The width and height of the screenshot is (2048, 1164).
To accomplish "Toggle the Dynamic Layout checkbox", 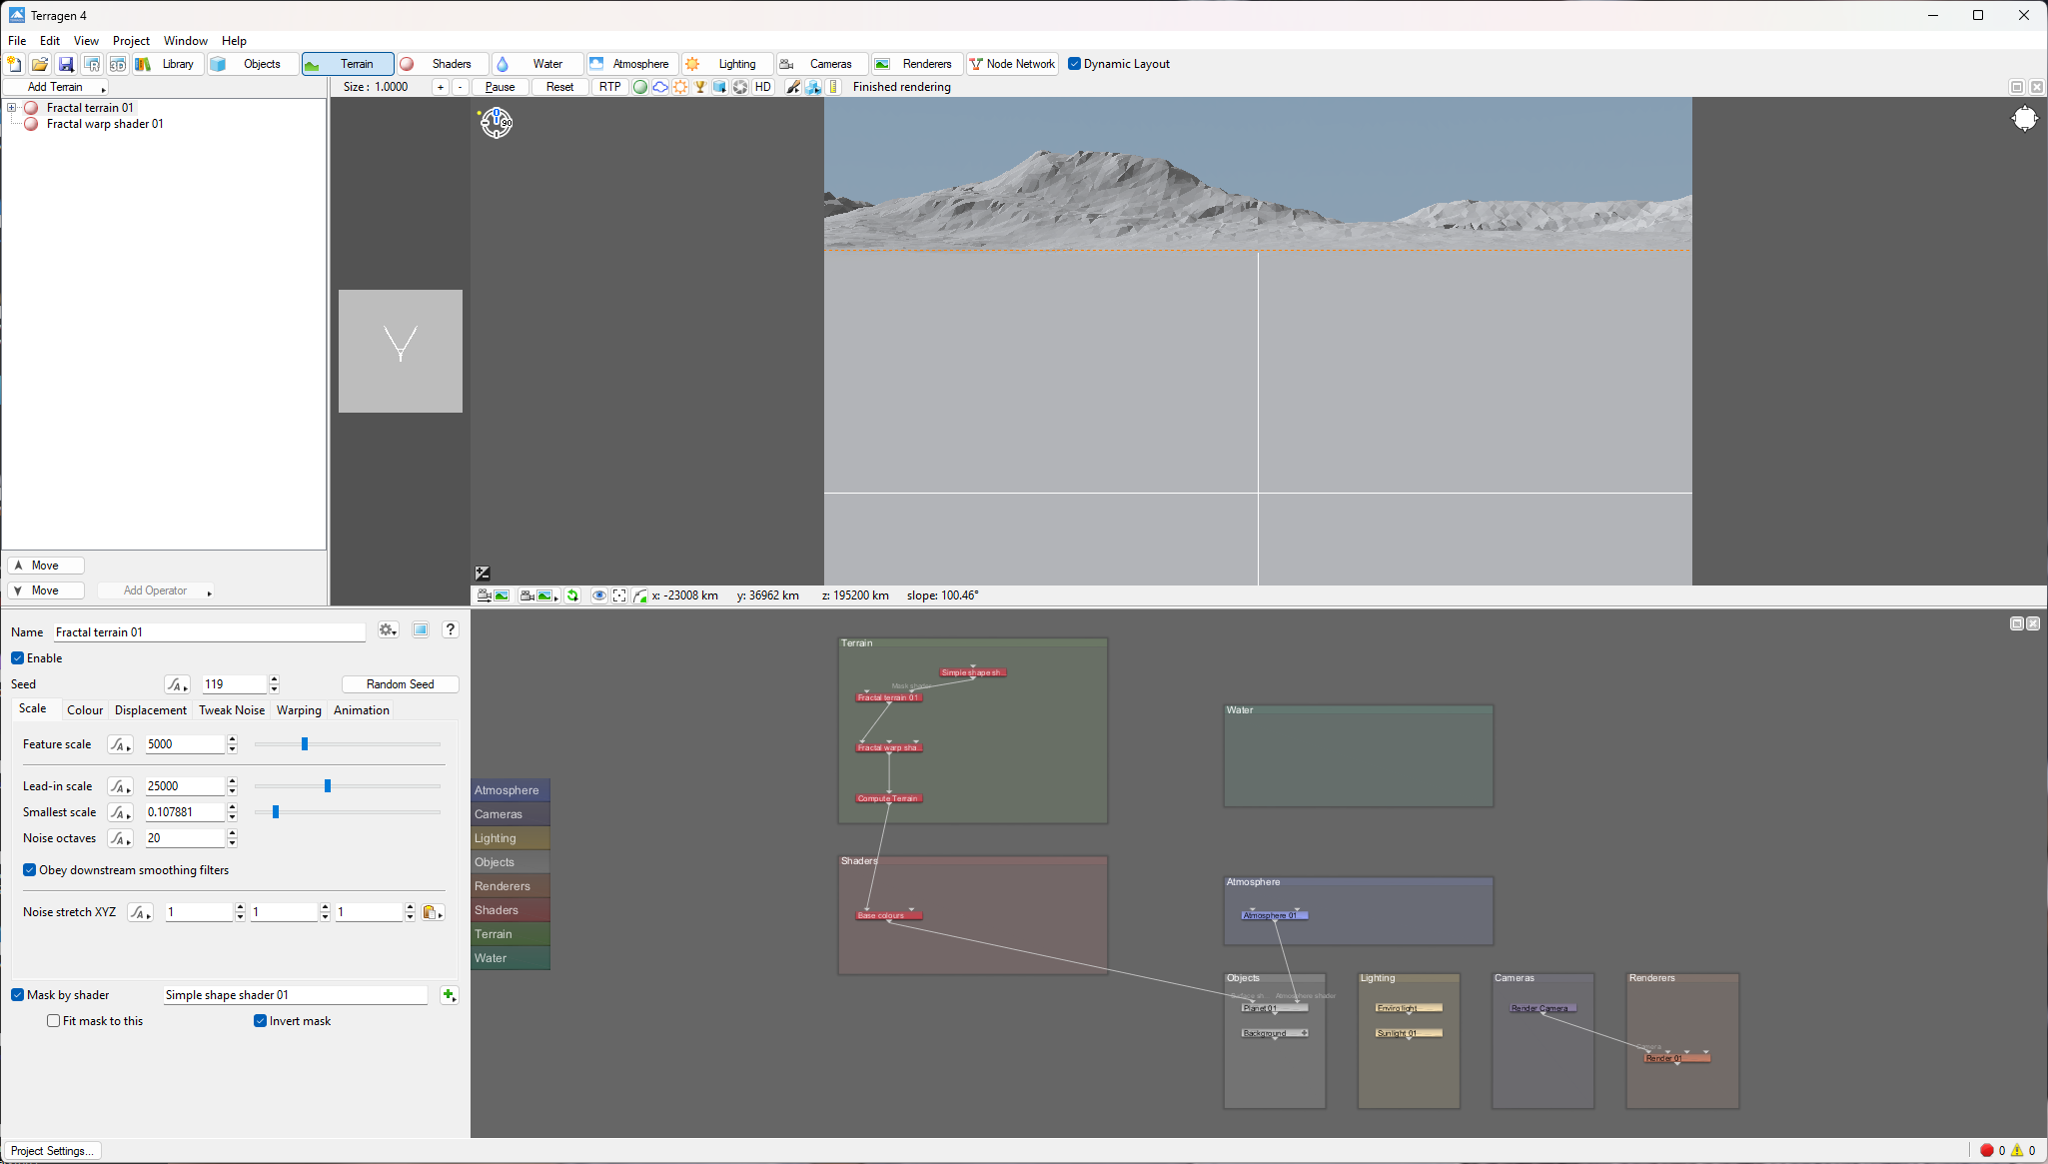I will [x=1074, y=64].
